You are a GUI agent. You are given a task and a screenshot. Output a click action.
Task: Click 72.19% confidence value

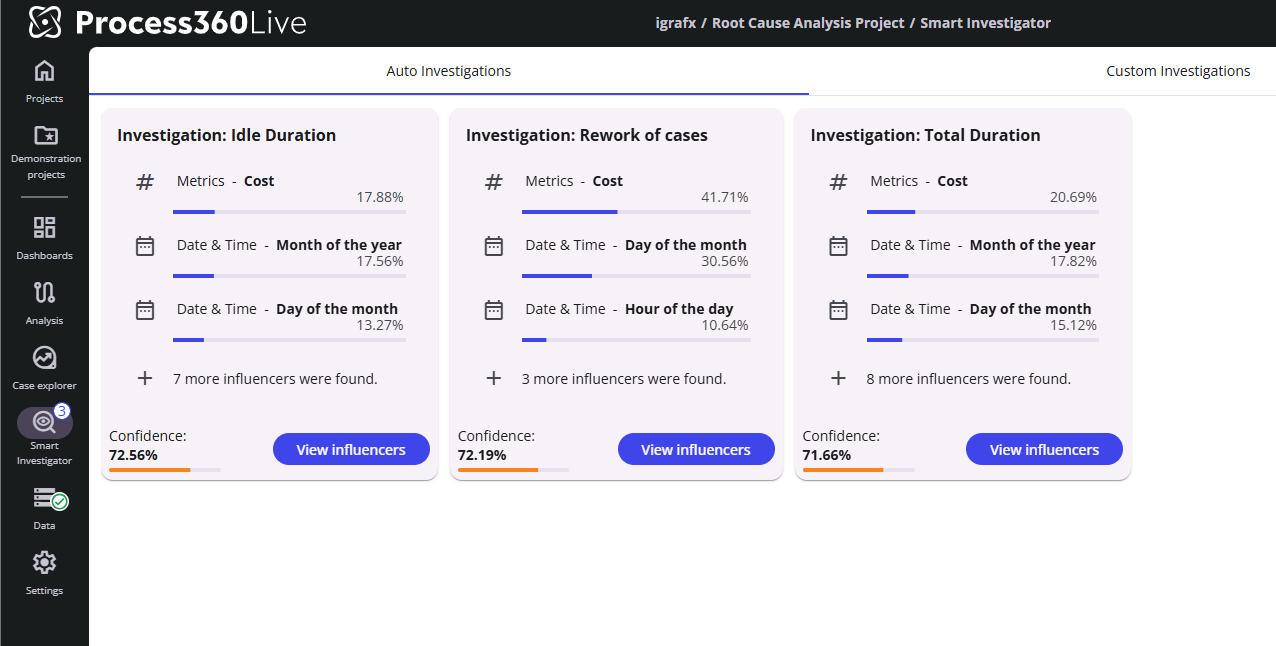tap(482, 455)
